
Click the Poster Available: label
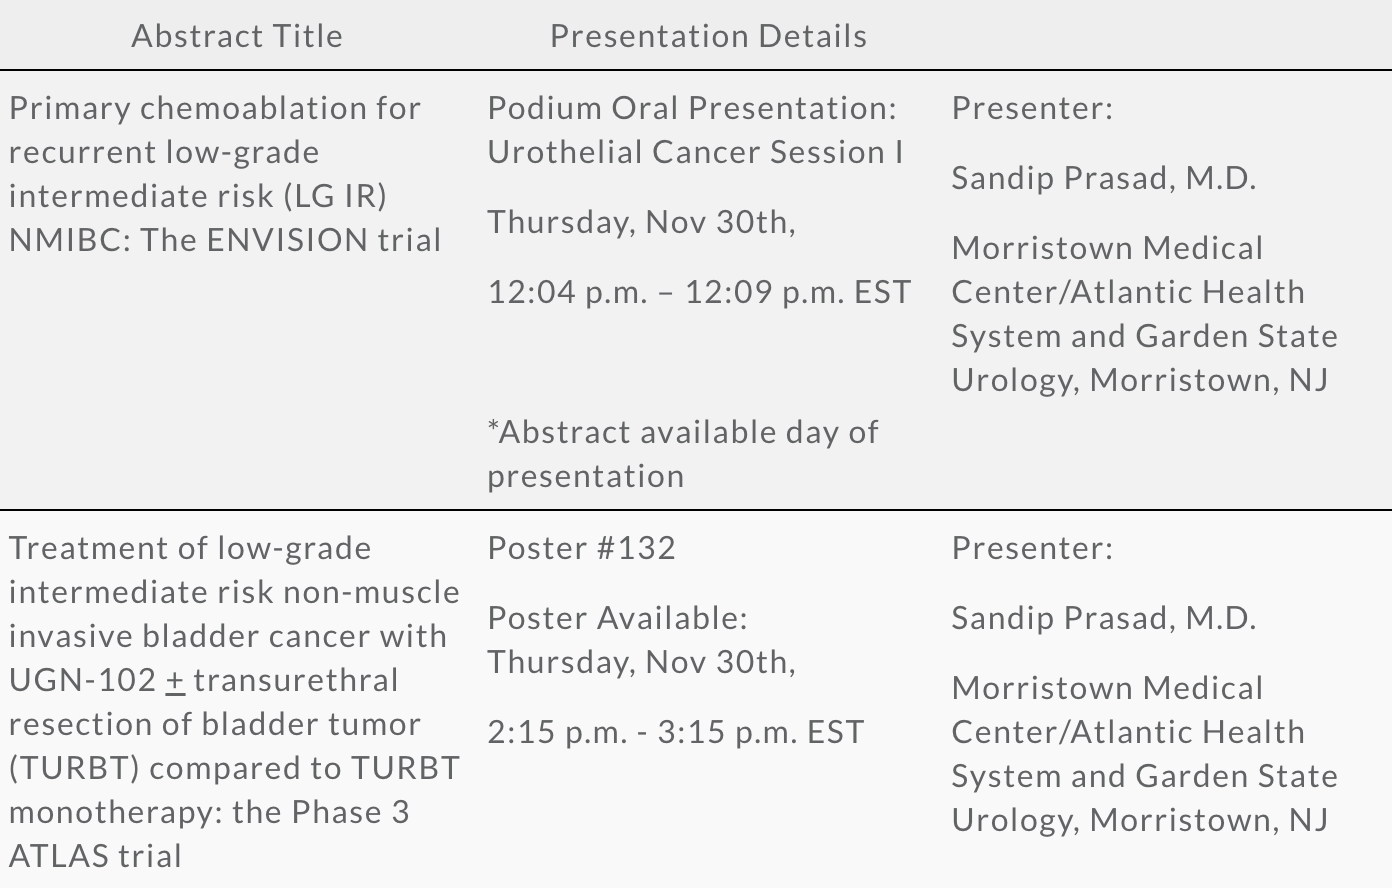click(617, 618)
